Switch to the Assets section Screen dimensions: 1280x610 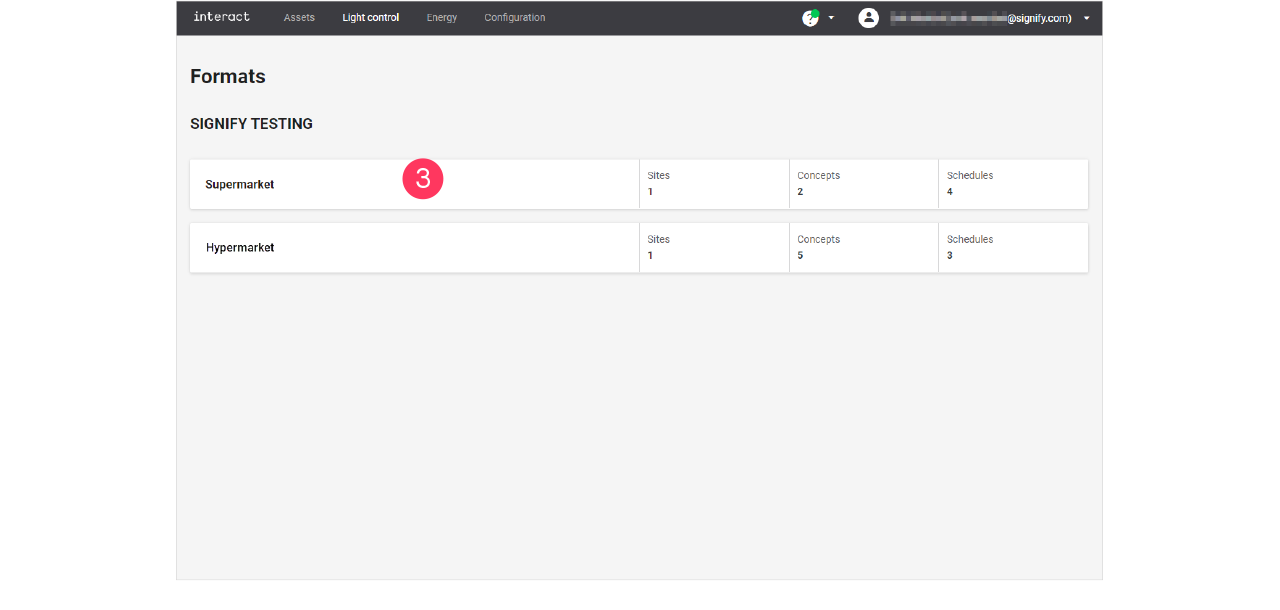299,17
